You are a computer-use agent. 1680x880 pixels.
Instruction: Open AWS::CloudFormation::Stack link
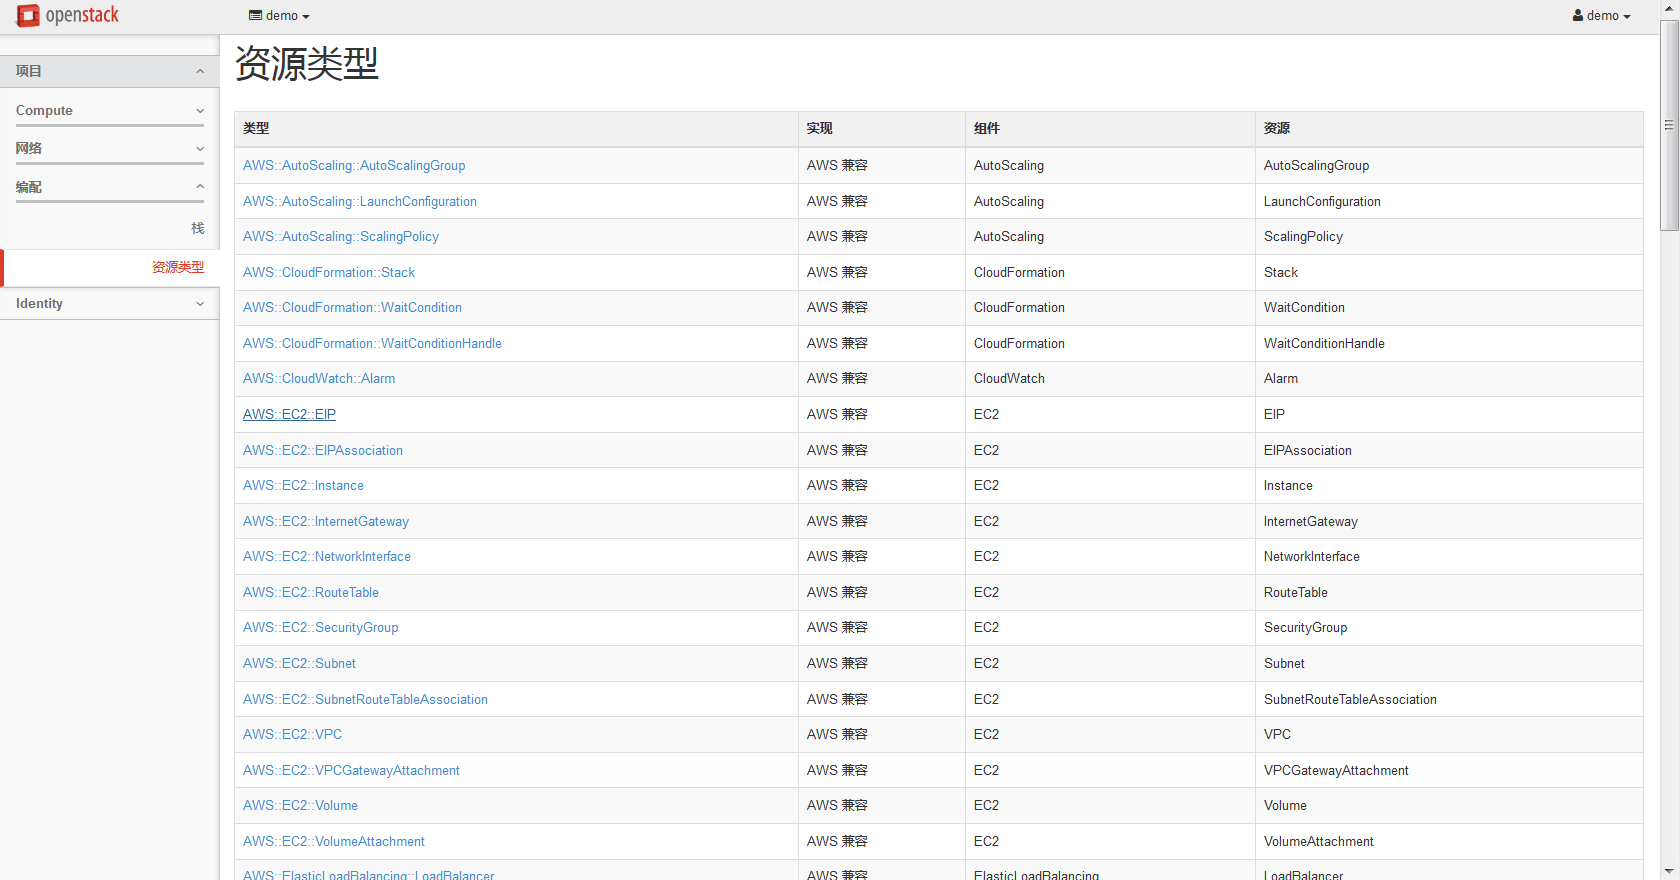pos(329,272)
